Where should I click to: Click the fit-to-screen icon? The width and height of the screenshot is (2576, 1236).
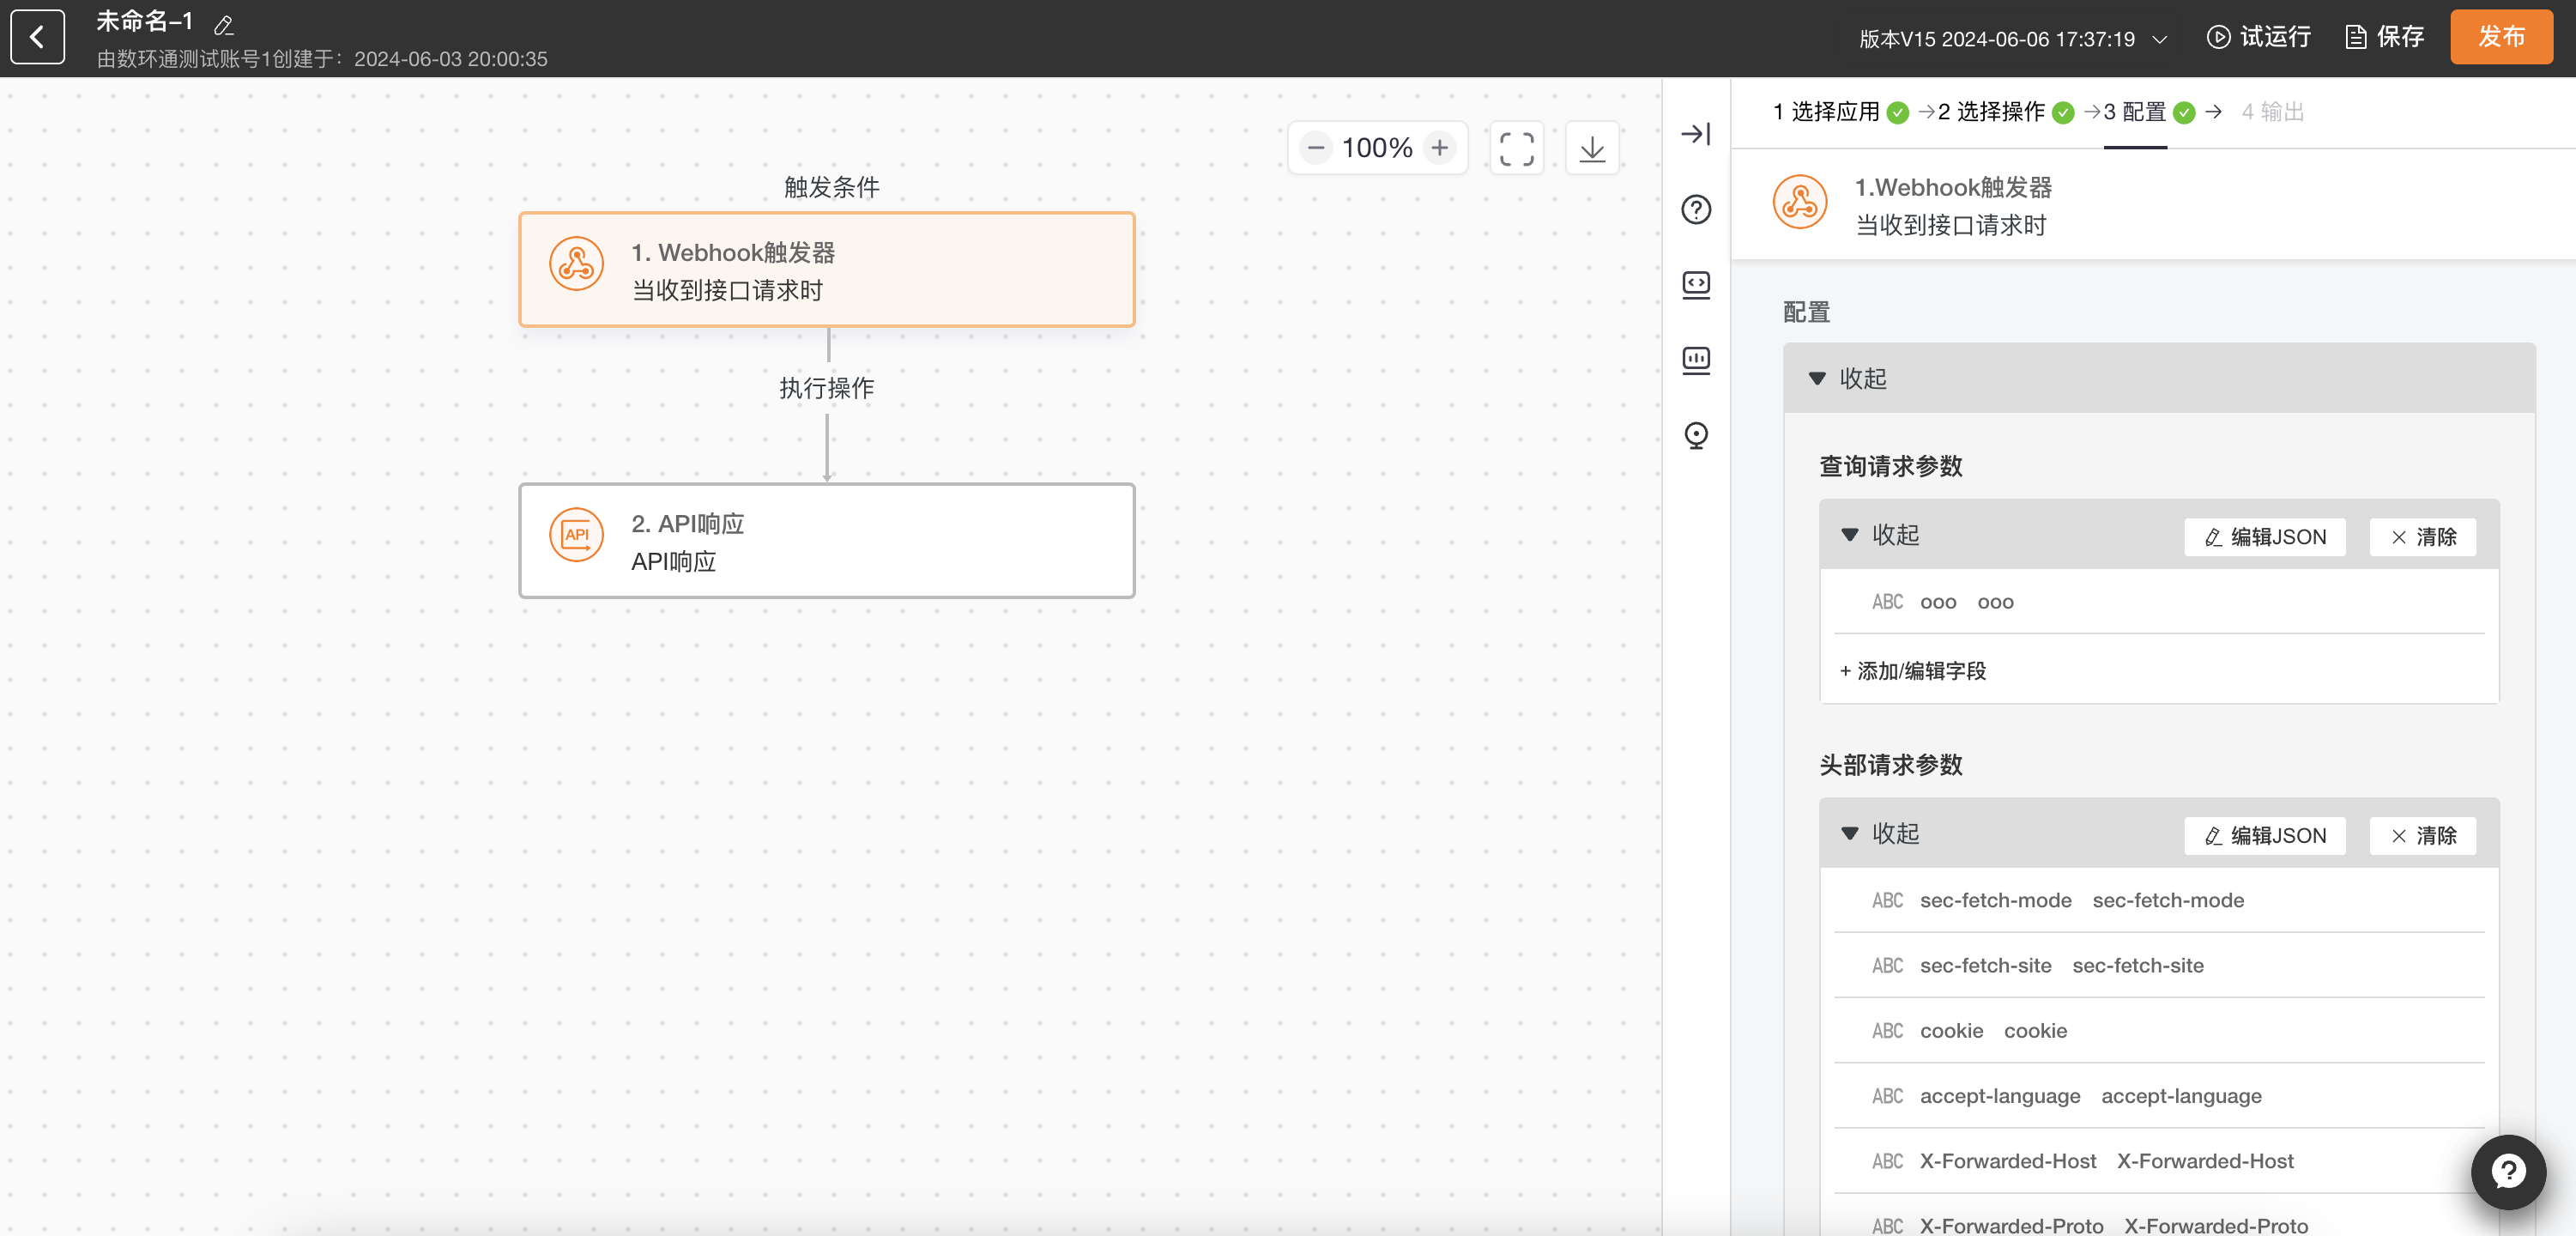1516,148
